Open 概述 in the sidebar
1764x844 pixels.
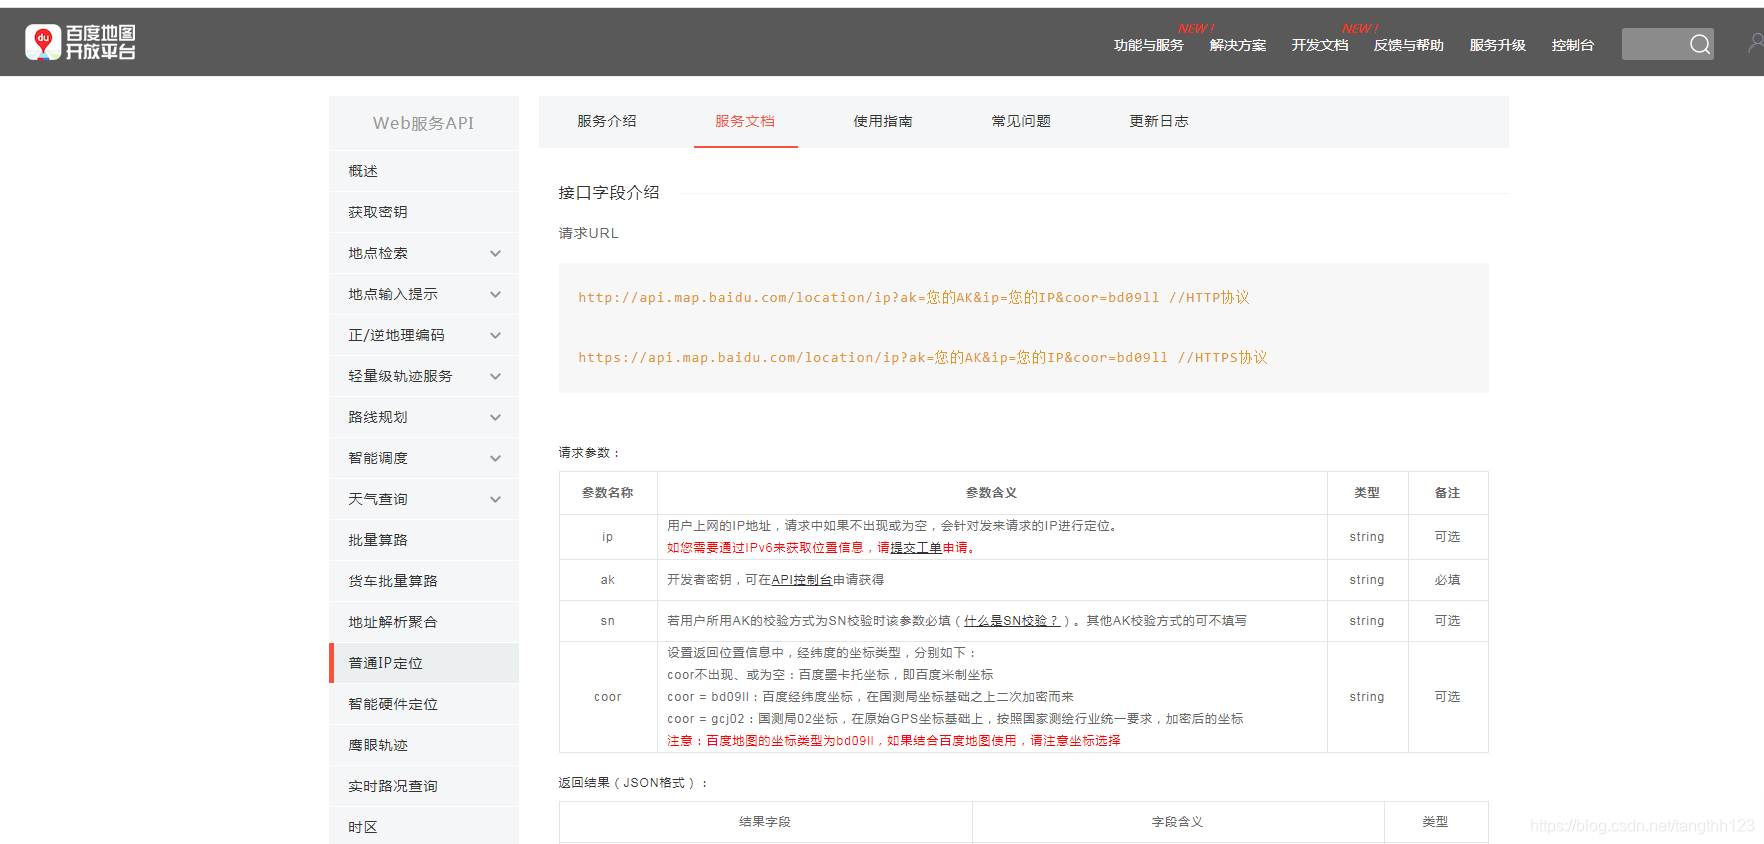[x=424, y=171]
